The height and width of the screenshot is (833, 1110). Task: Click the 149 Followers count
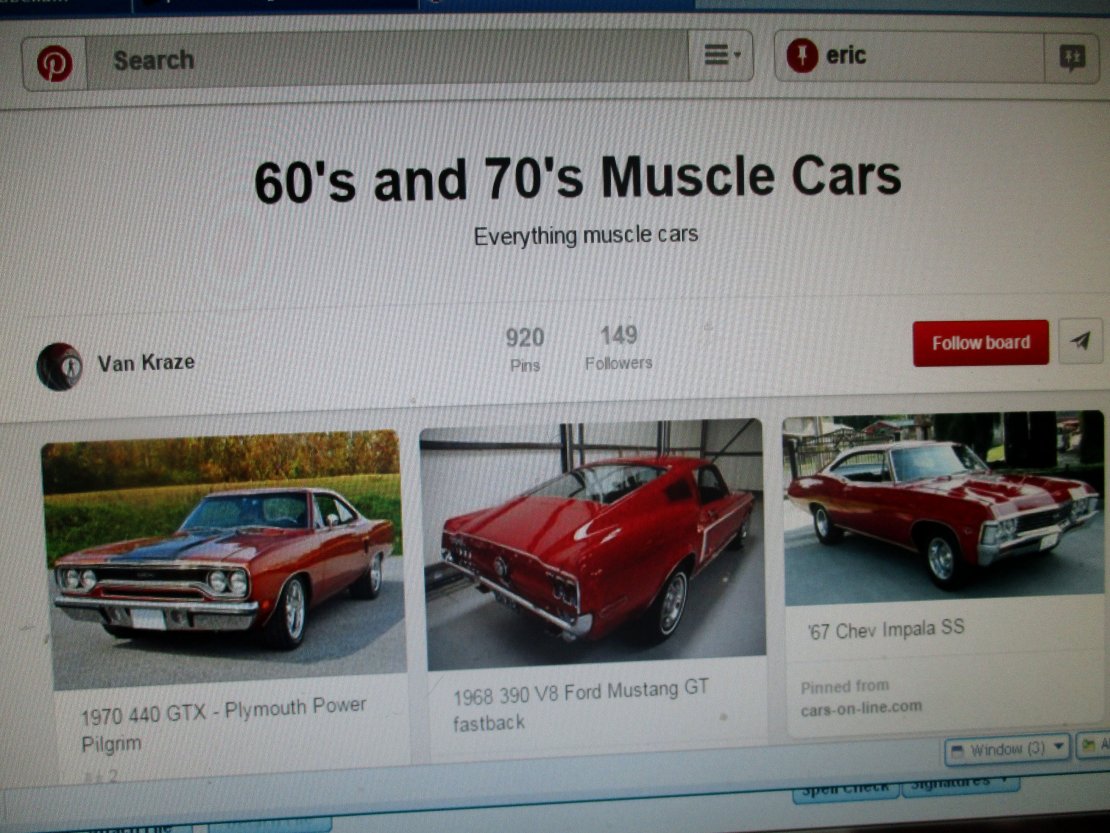pyautogui.click(x=618, y=347)
